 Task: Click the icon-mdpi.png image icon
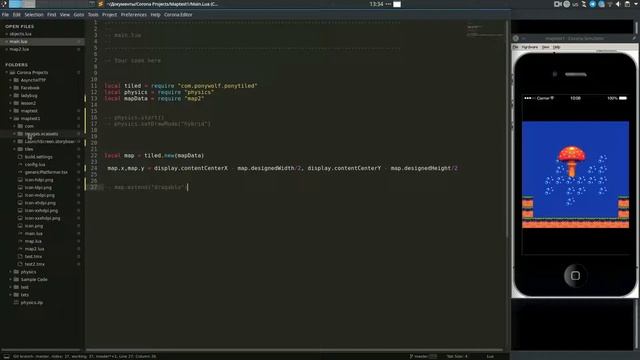(20, 195)
